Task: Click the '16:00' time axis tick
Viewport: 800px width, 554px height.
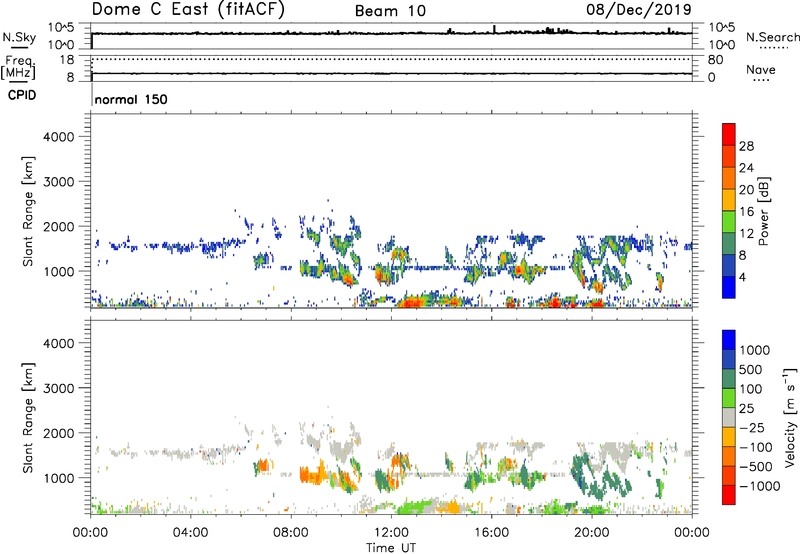Action: coord(491,533)
